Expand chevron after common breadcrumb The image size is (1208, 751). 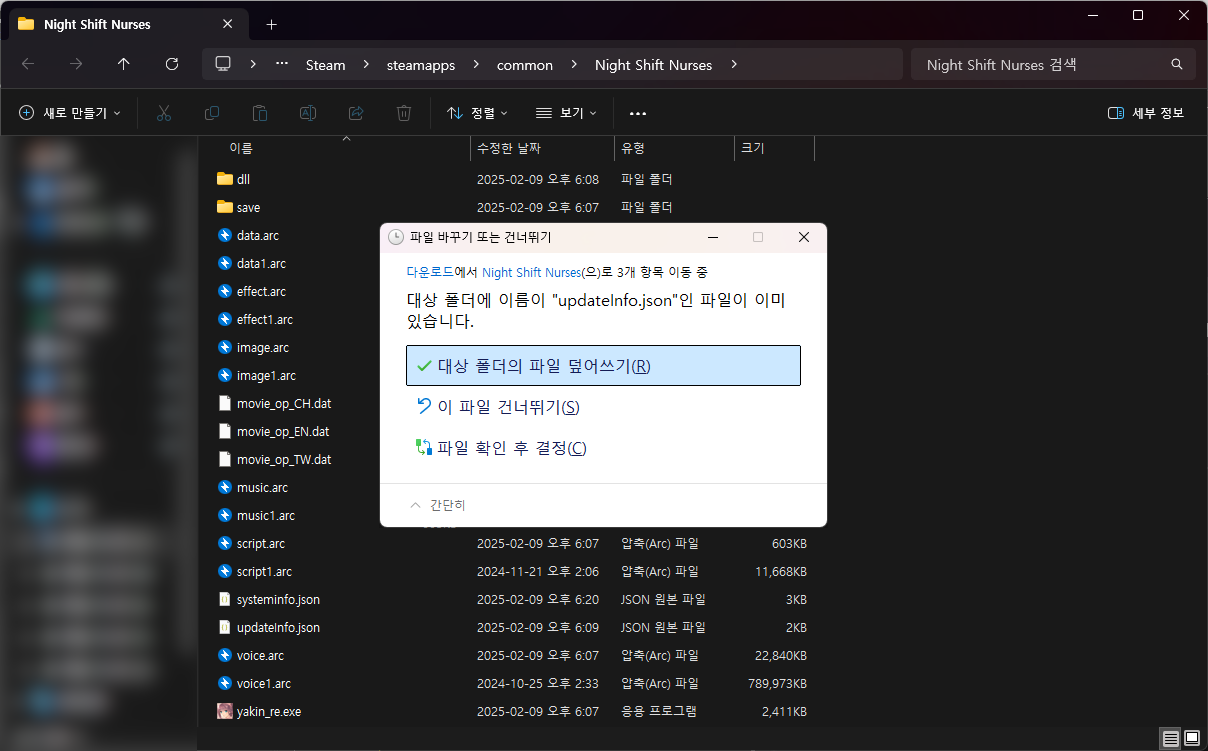tap(574, 64)
